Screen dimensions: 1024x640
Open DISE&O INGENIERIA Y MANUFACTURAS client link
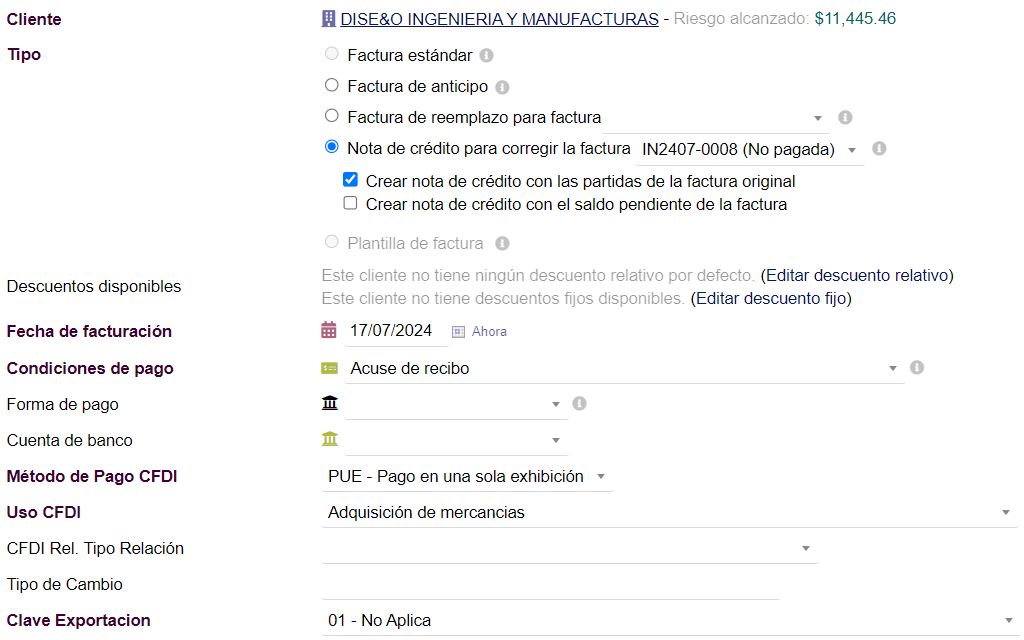pyautogui.click(x=499, y=19)
